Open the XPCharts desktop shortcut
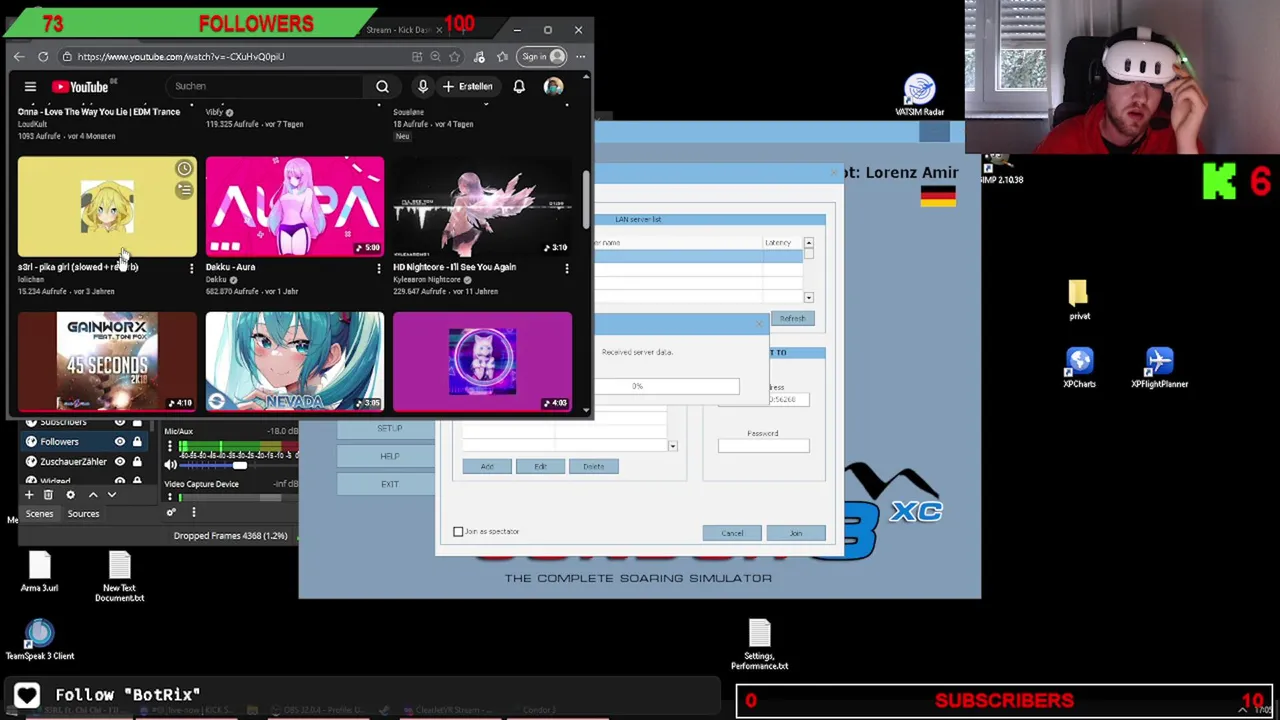 [1079, 367]
